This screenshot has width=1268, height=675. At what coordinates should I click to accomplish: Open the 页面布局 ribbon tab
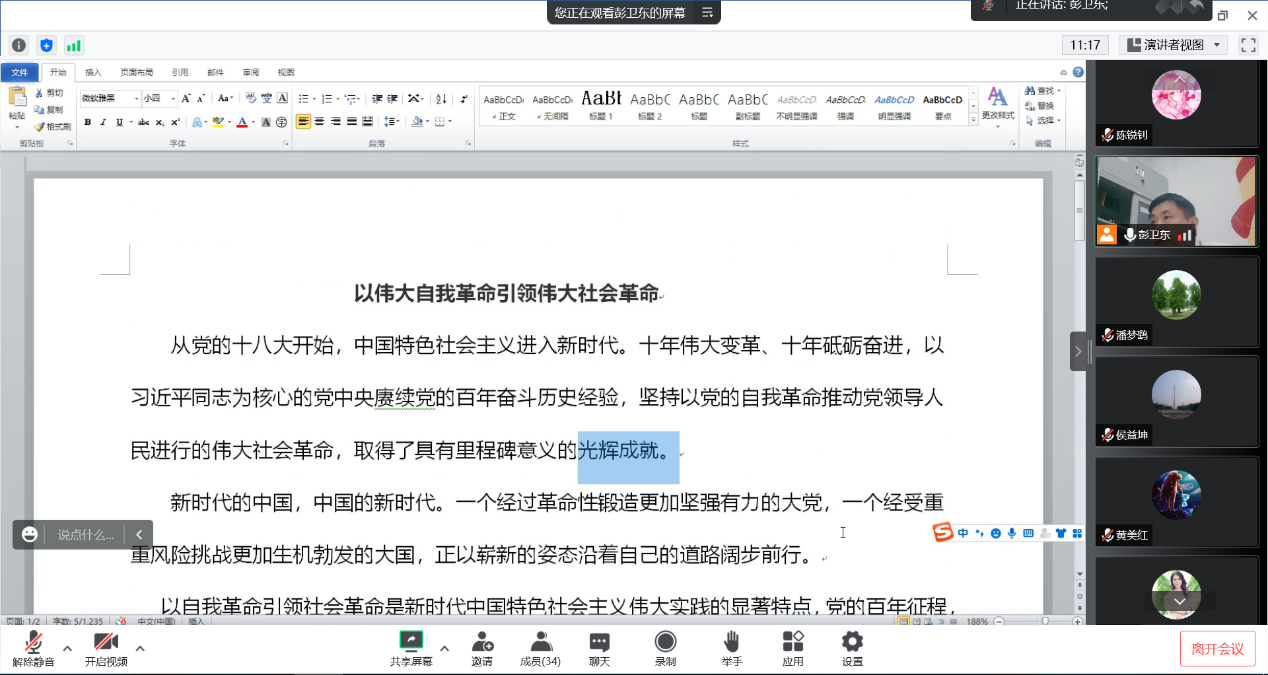coord(137,73)
